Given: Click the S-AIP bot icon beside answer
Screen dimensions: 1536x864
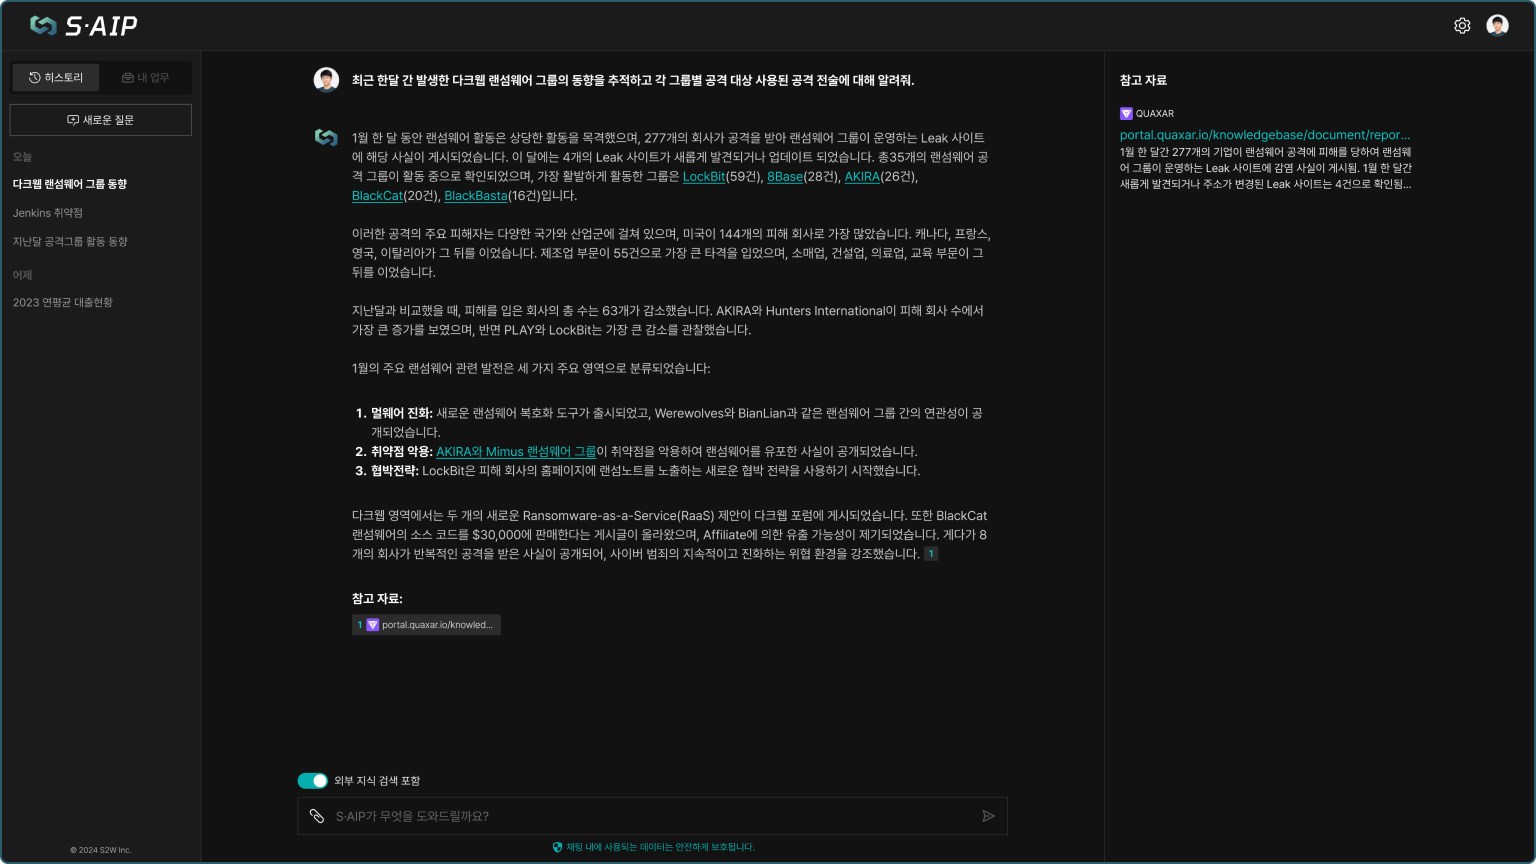Looking at the screenshot, I should pos(326,137).
